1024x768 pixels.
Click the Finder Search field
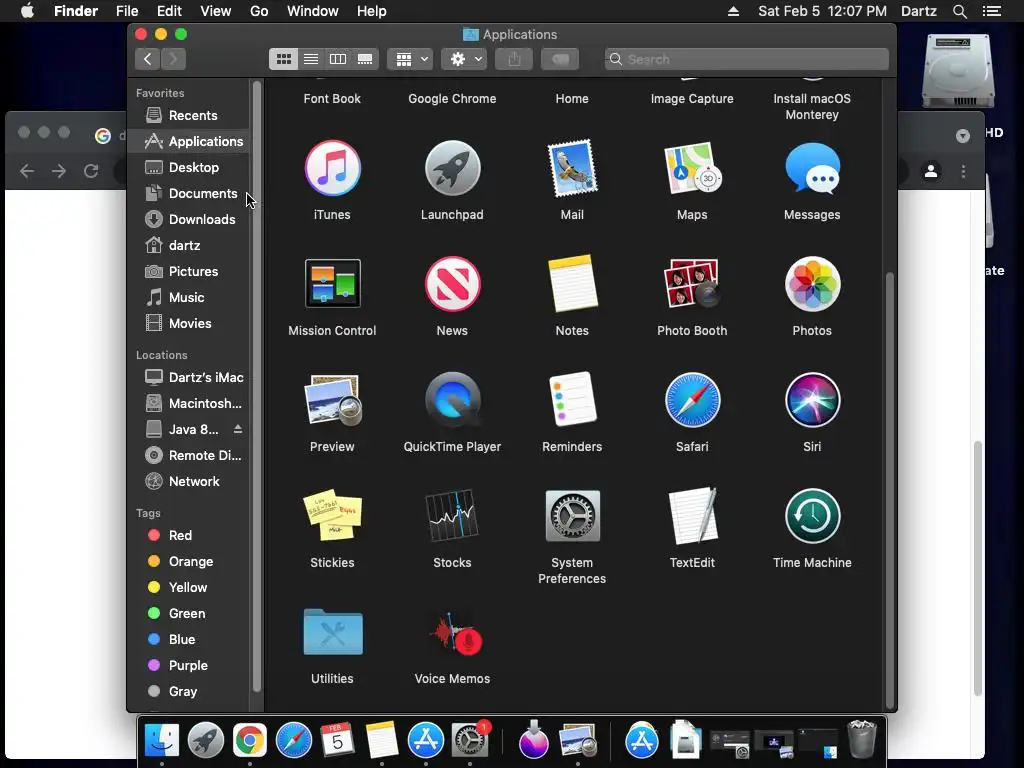click(x=746, y=59)
